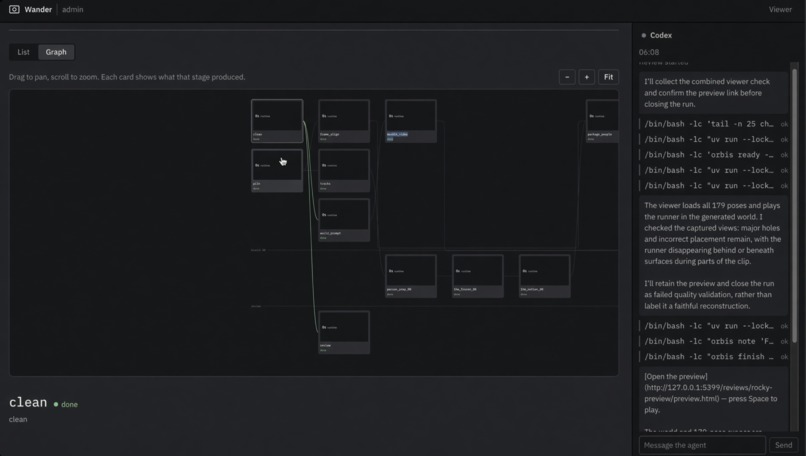Click the 'I'll collect the combined viewer check' message

[x=713, y=93]
